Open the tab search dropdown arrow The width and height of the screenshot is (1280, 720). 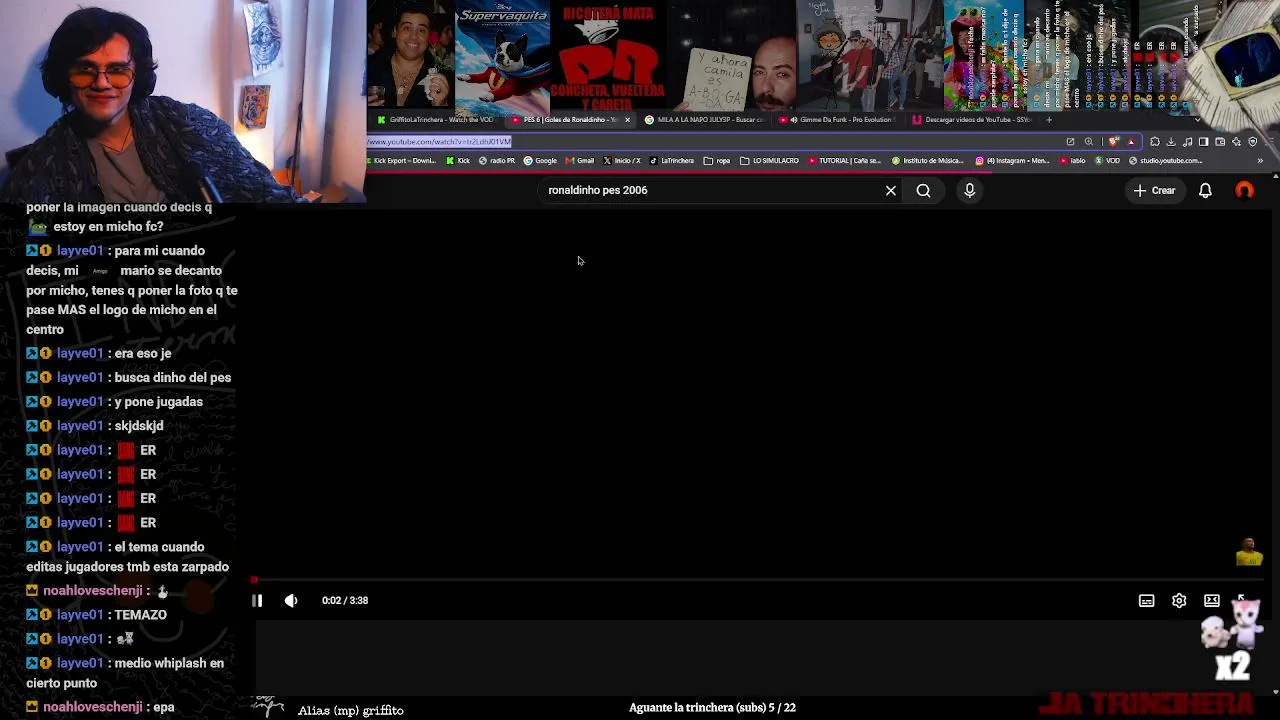[1197, 120]
